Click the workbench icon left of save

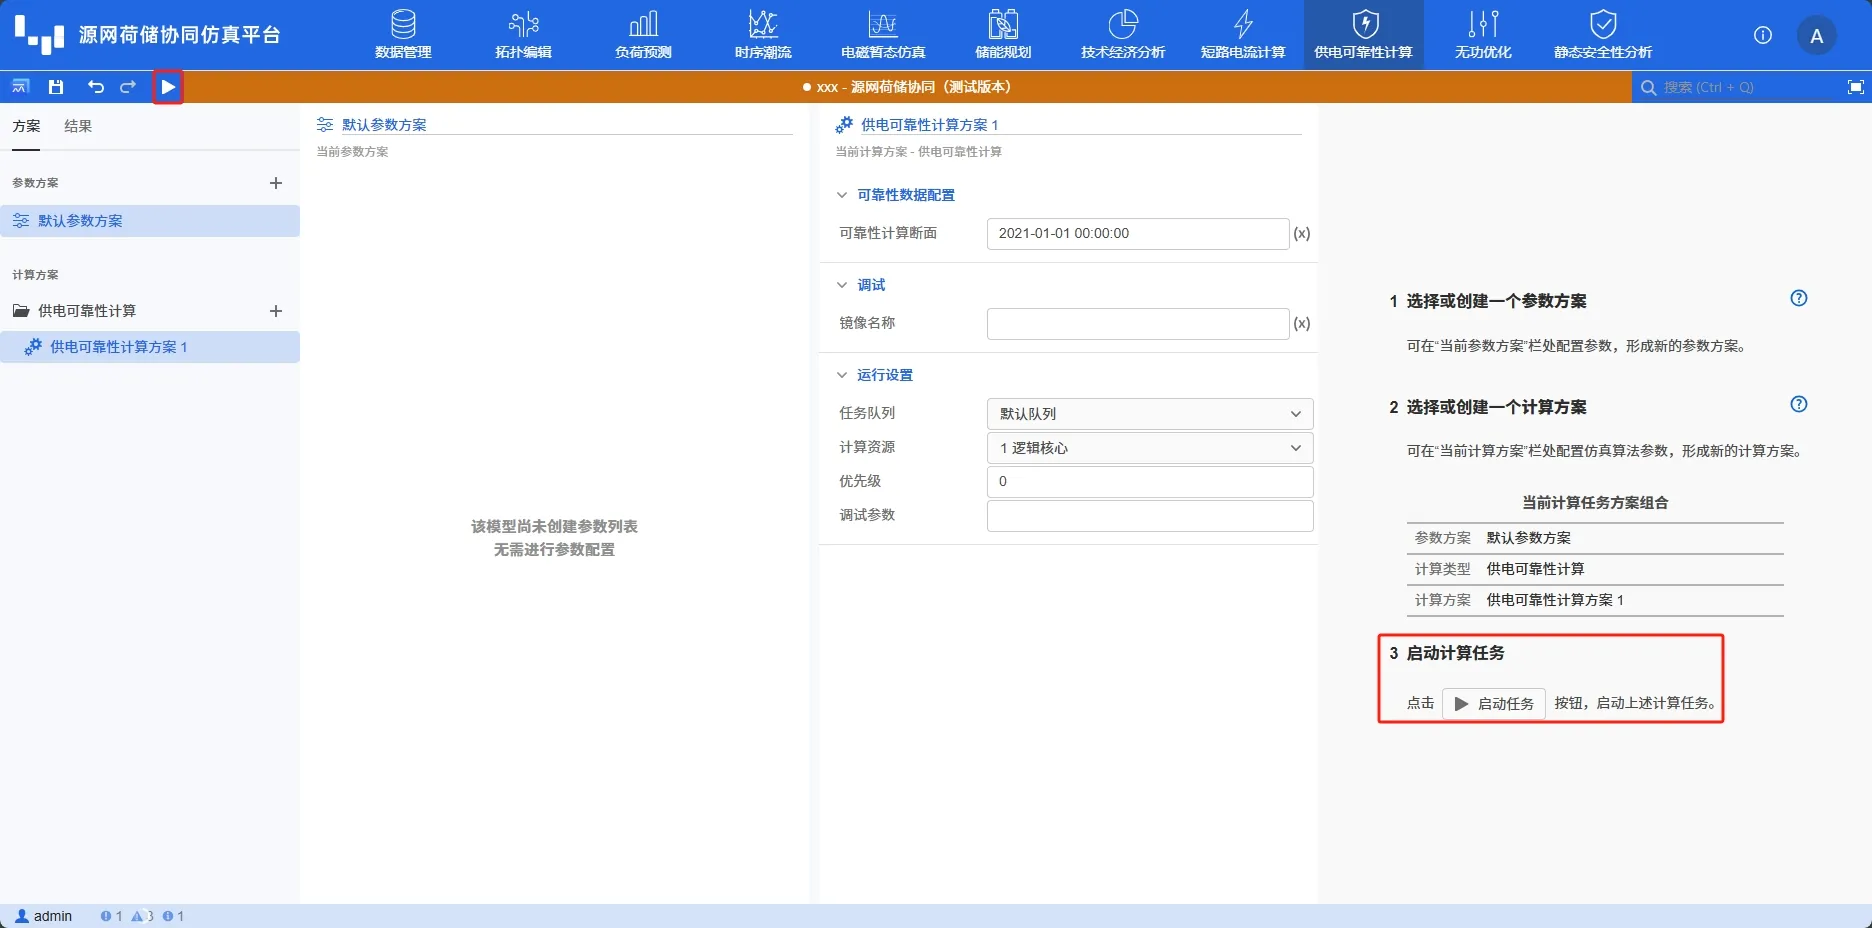pyautogui.click(x=20, y=87)
